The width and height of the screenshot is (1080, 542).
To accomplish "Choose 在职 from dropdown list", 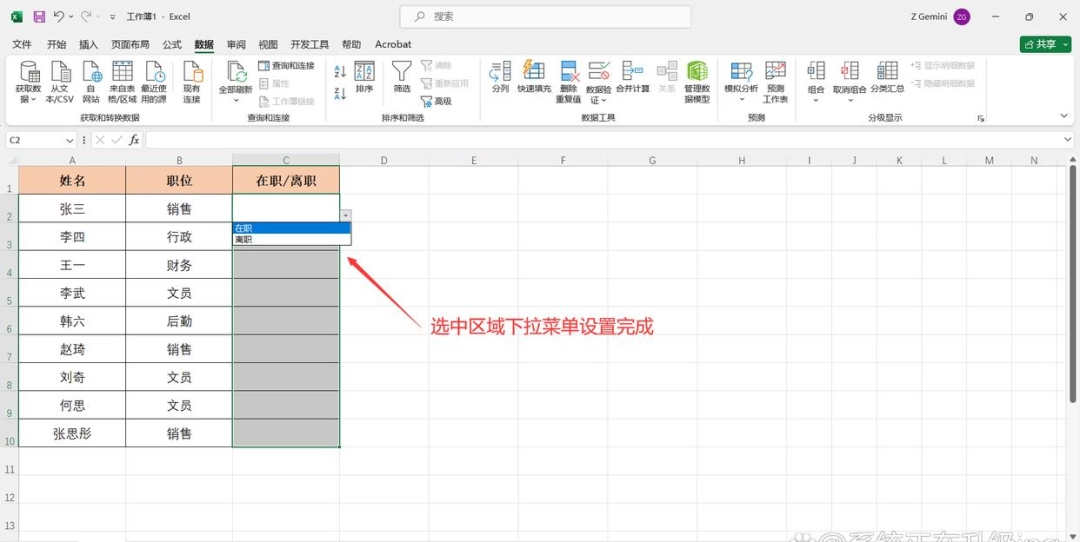I will 292,228.
